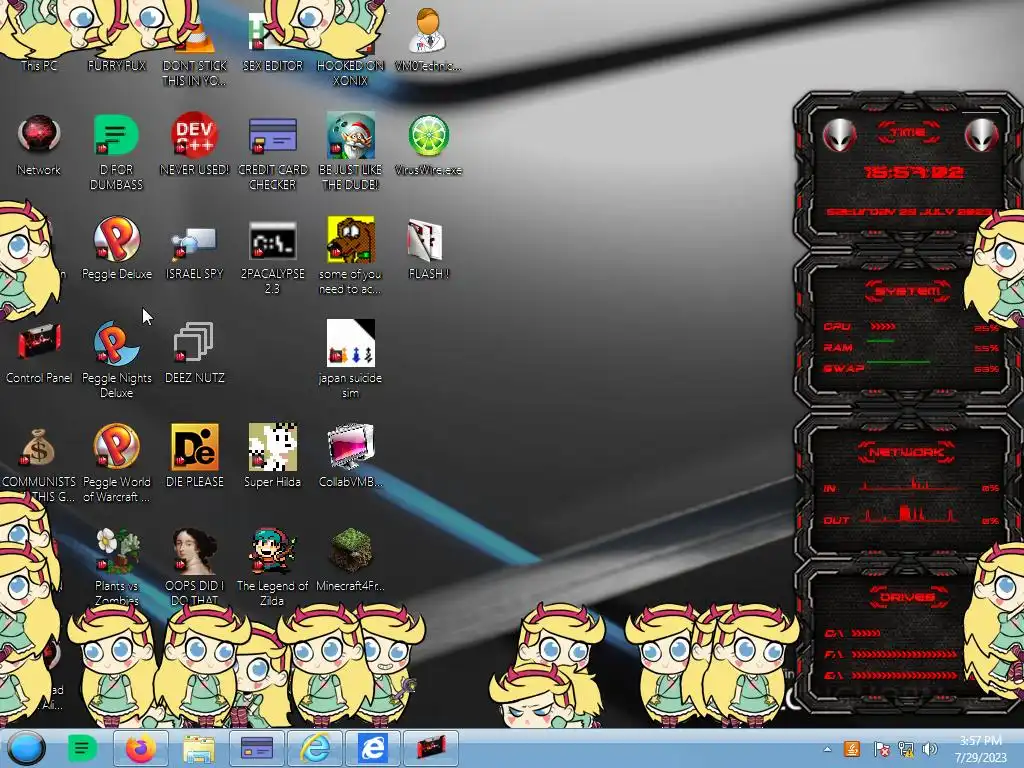Select the OOPS DID I DO THAT portrait icon
Viewport: 1024px width, 768px height.
click(x=194, y=551)
